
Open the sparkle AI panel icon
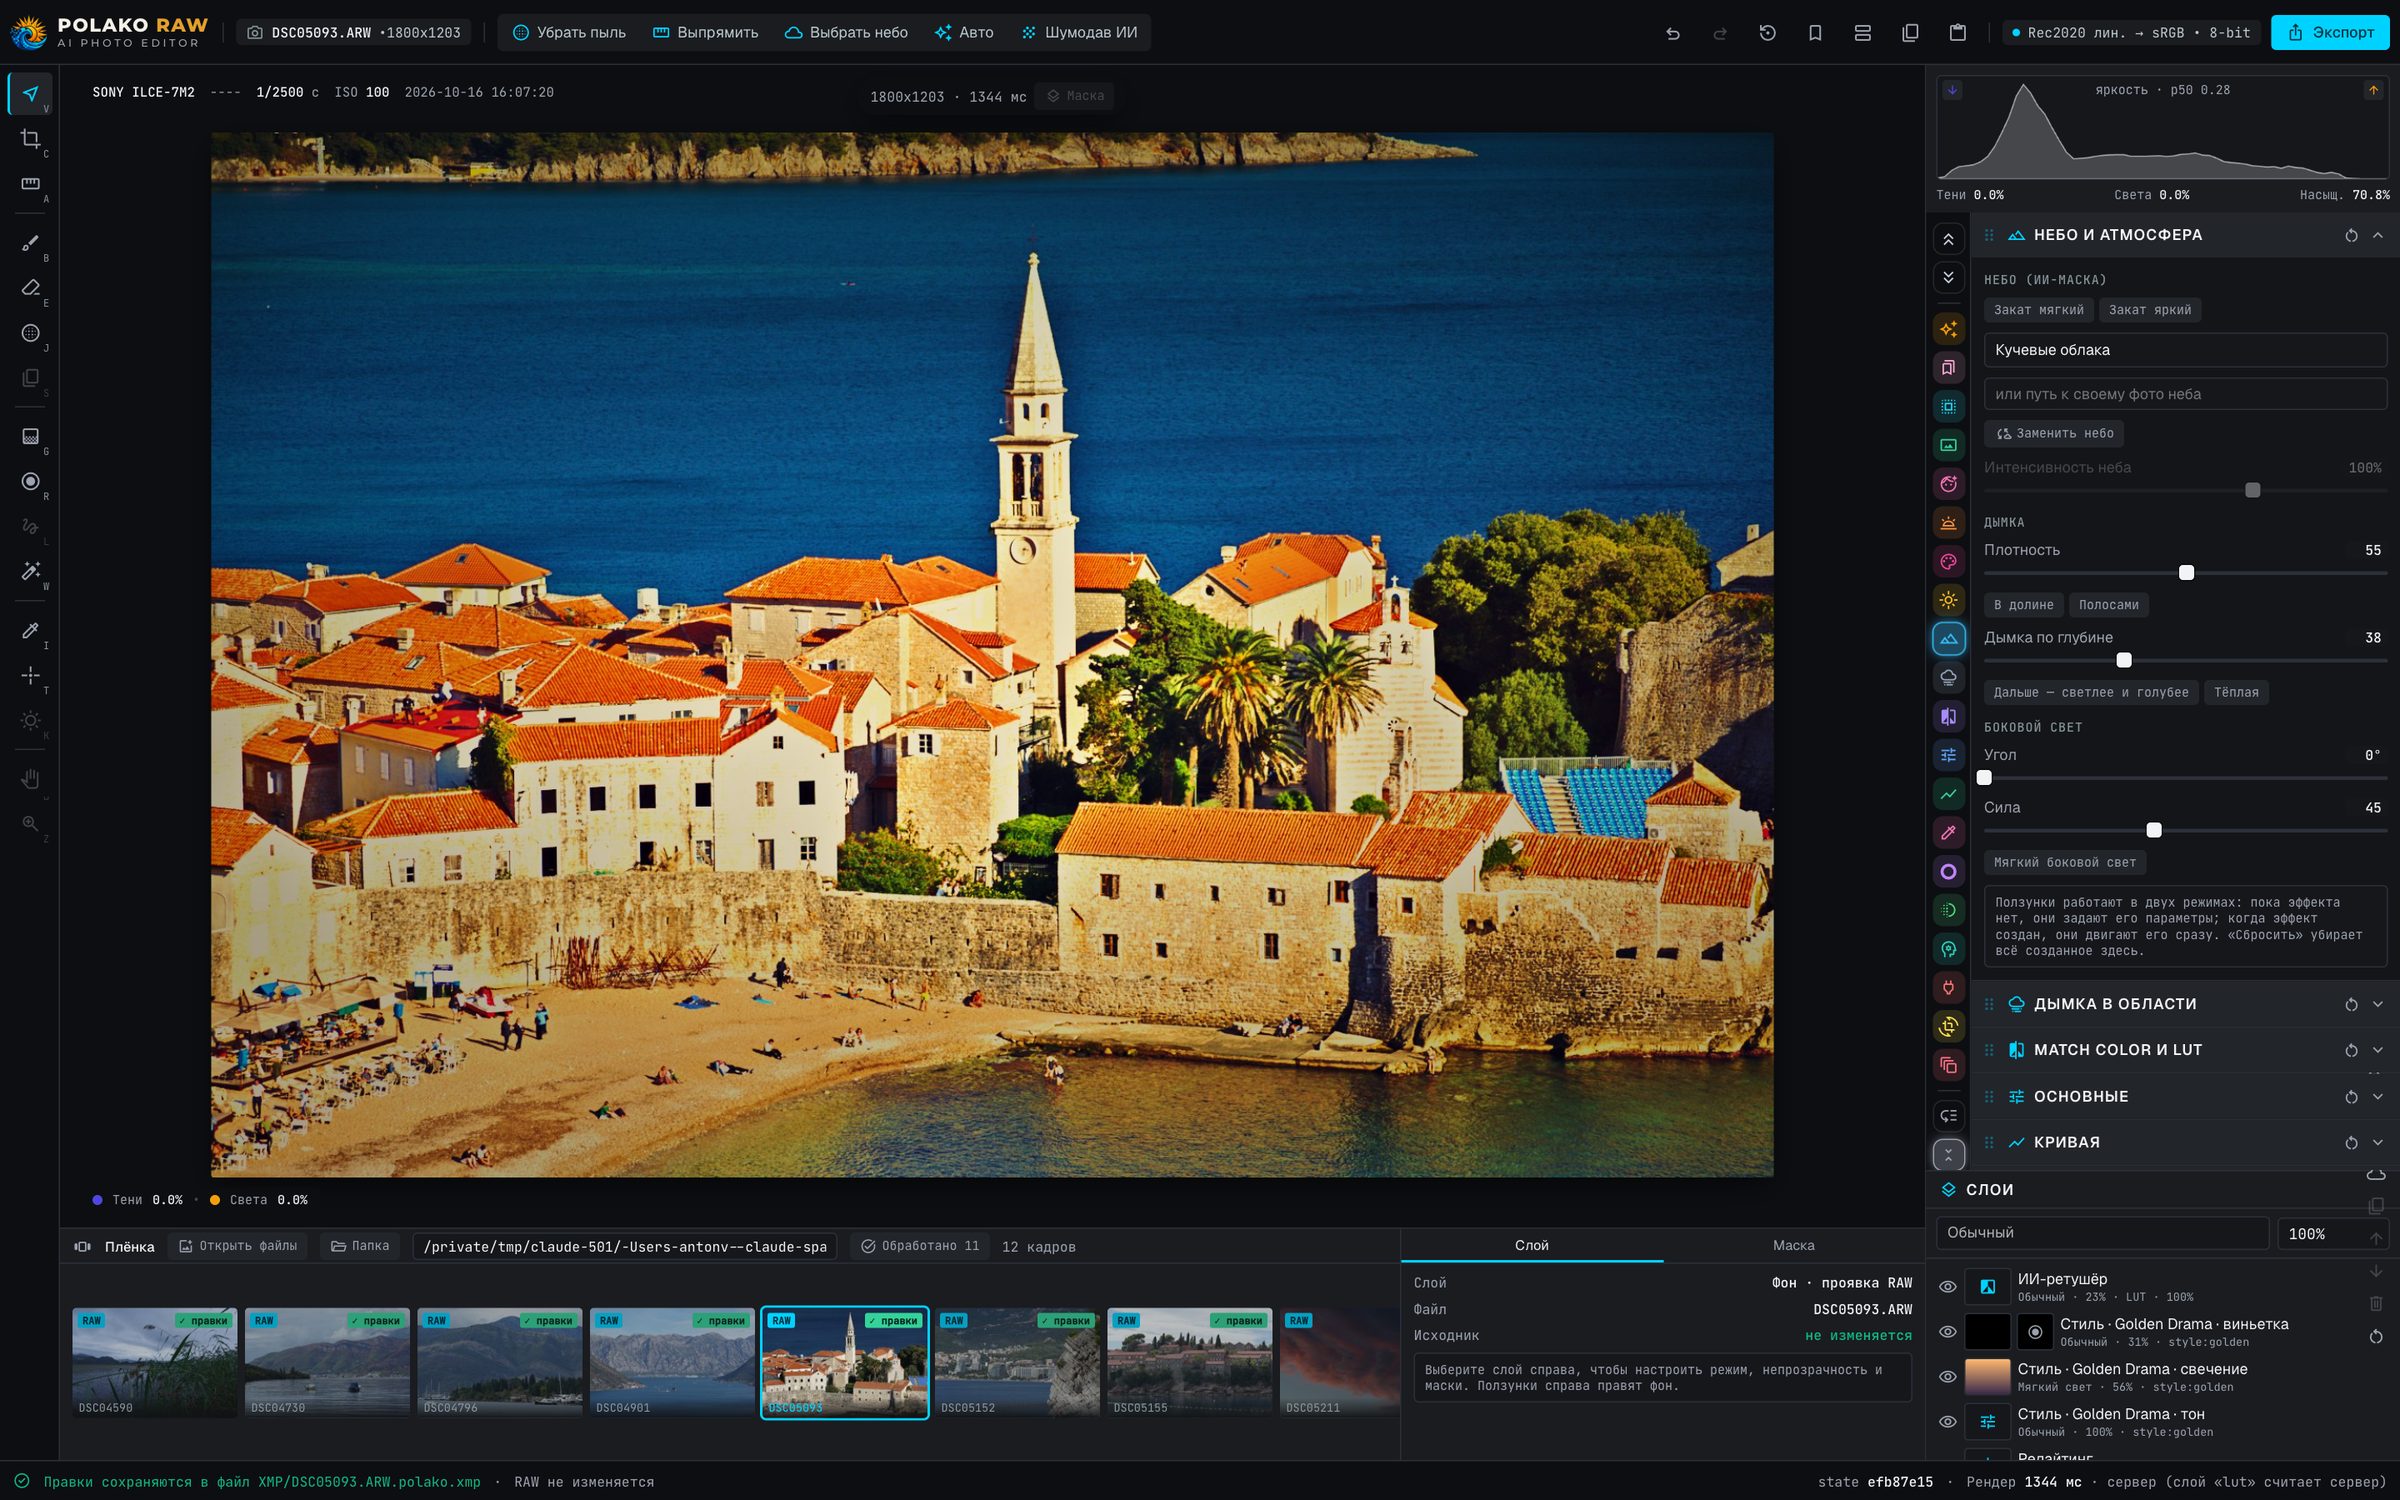1948,329
